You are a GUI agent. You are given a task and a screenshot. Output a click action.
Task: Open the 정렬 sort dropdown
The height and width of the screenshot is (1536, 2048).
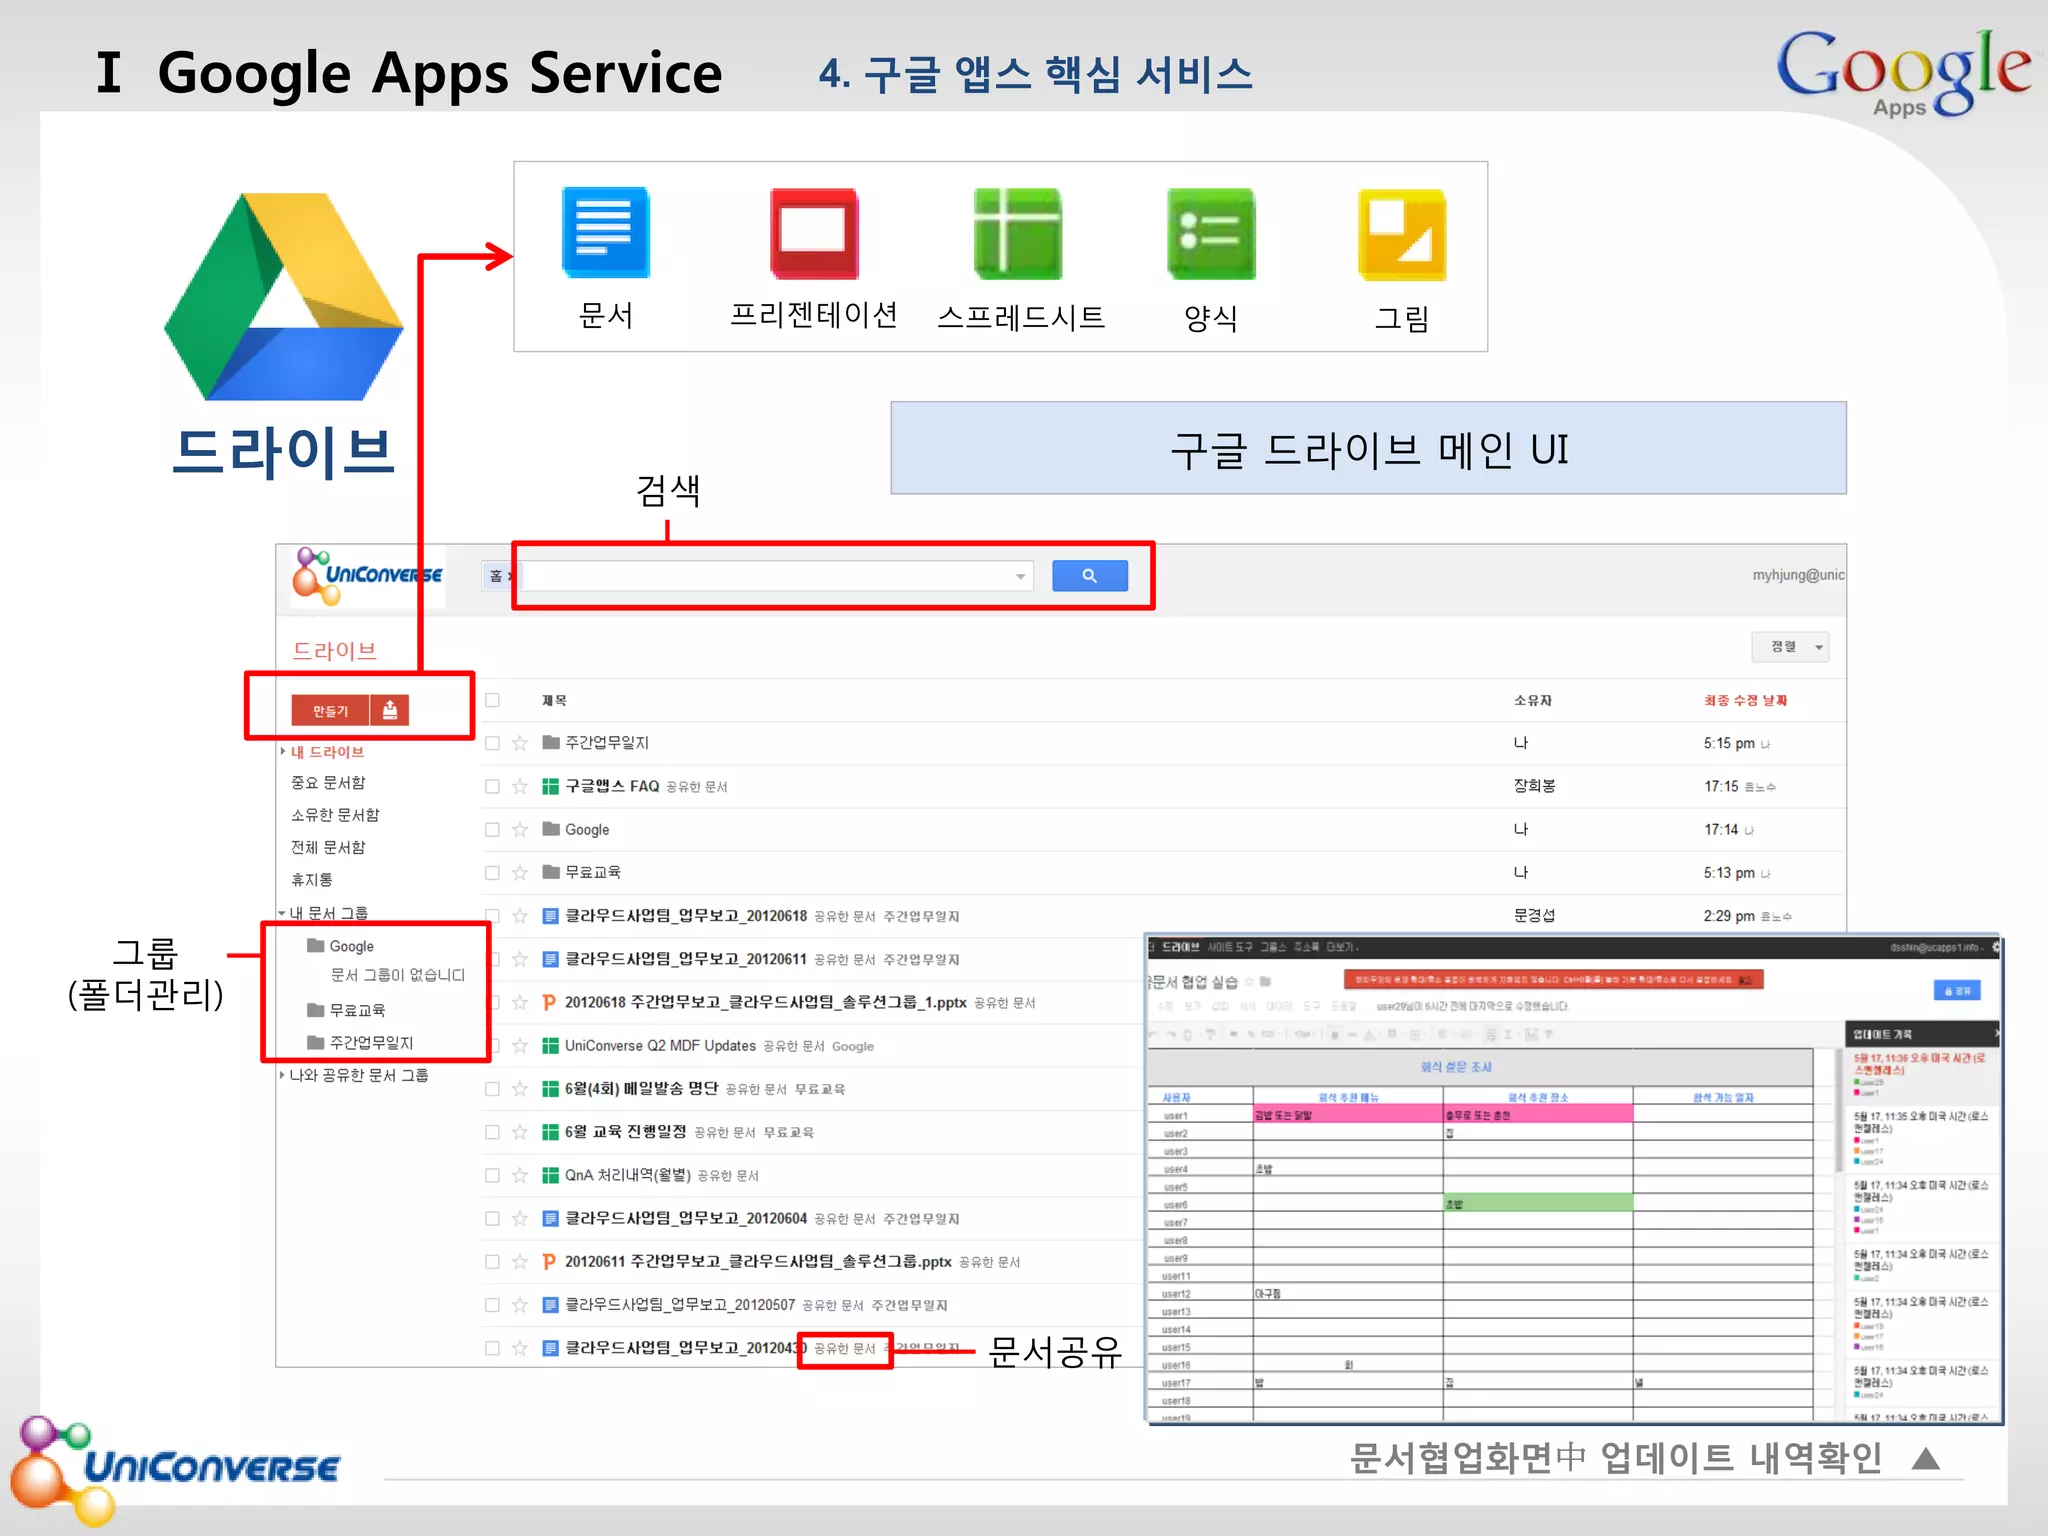tap(1790, 647)
